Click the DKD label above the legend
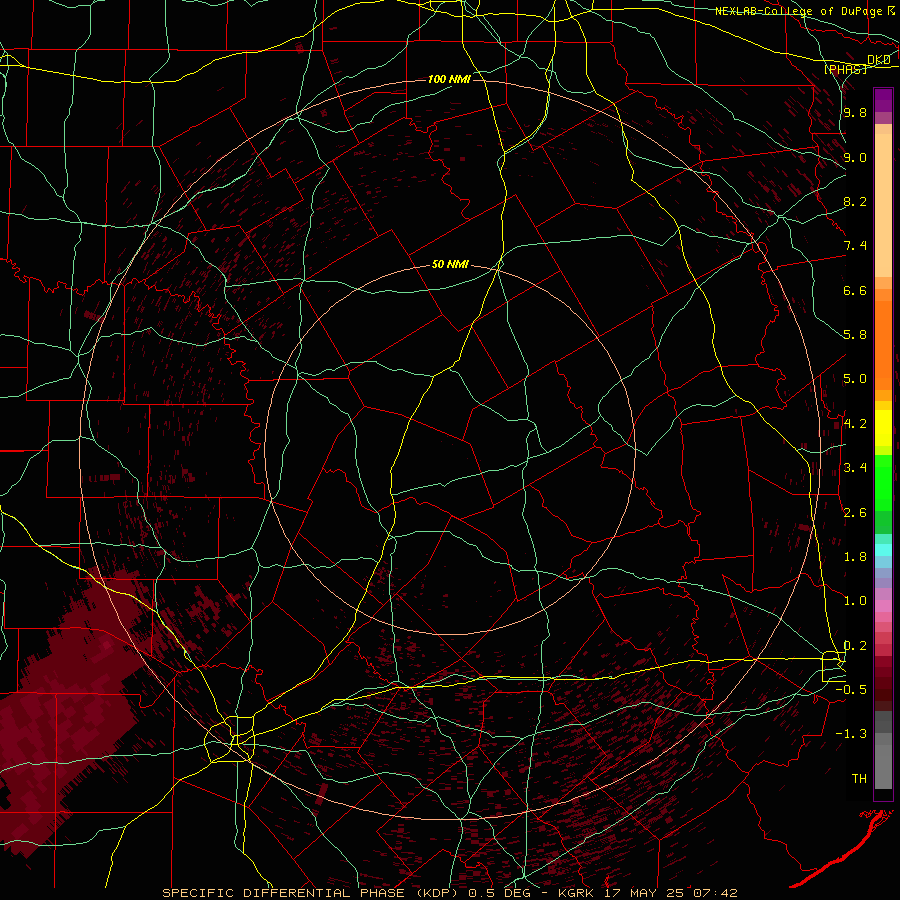 pyautogui.click(x=879, y=60)
